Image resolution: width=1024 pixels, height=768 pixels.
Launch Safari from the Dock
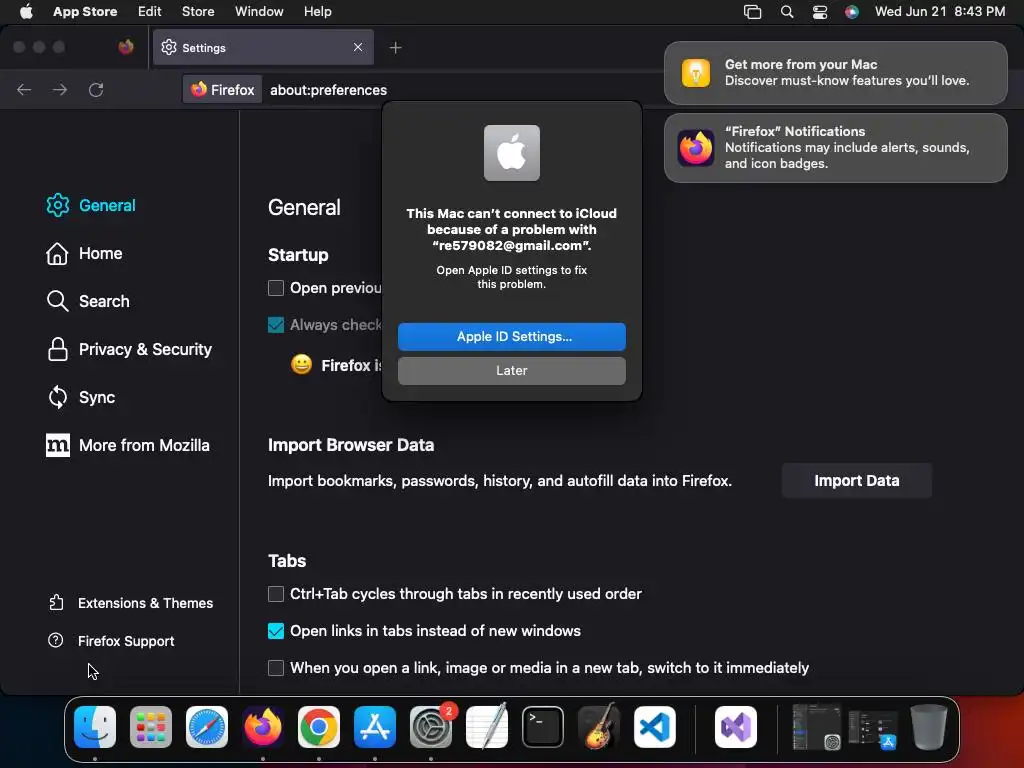tap(207, 726)
